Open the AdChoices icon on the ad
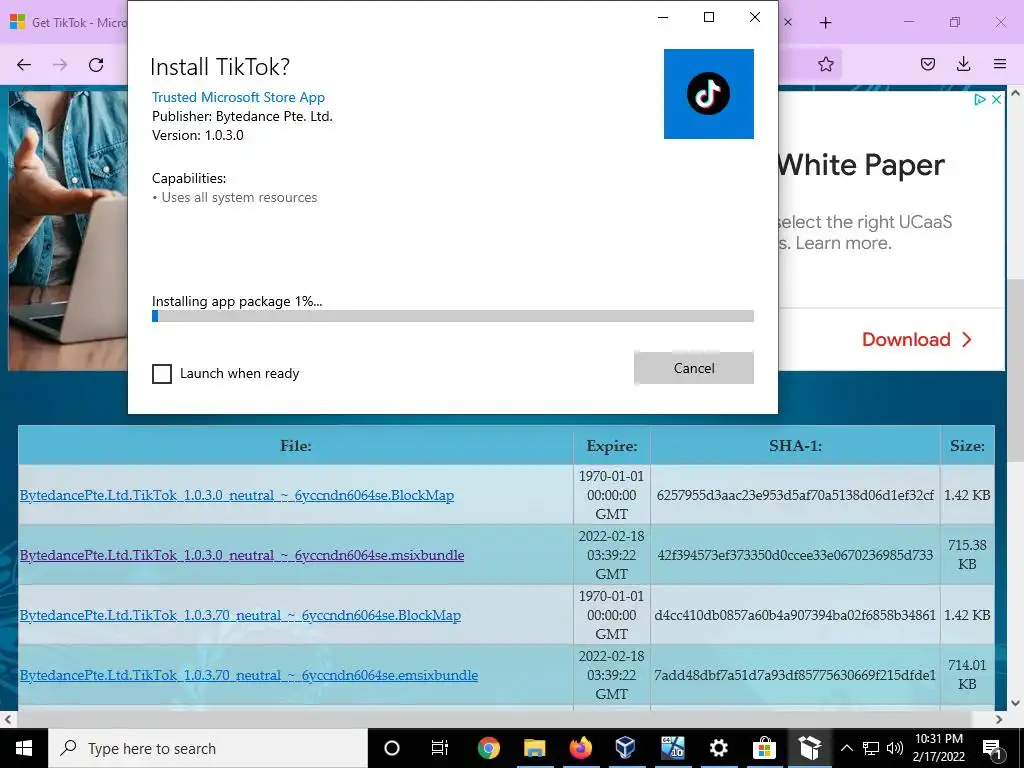Viewport: 1024px width, 768px height. pyautogui.click(x=980, y=99)
